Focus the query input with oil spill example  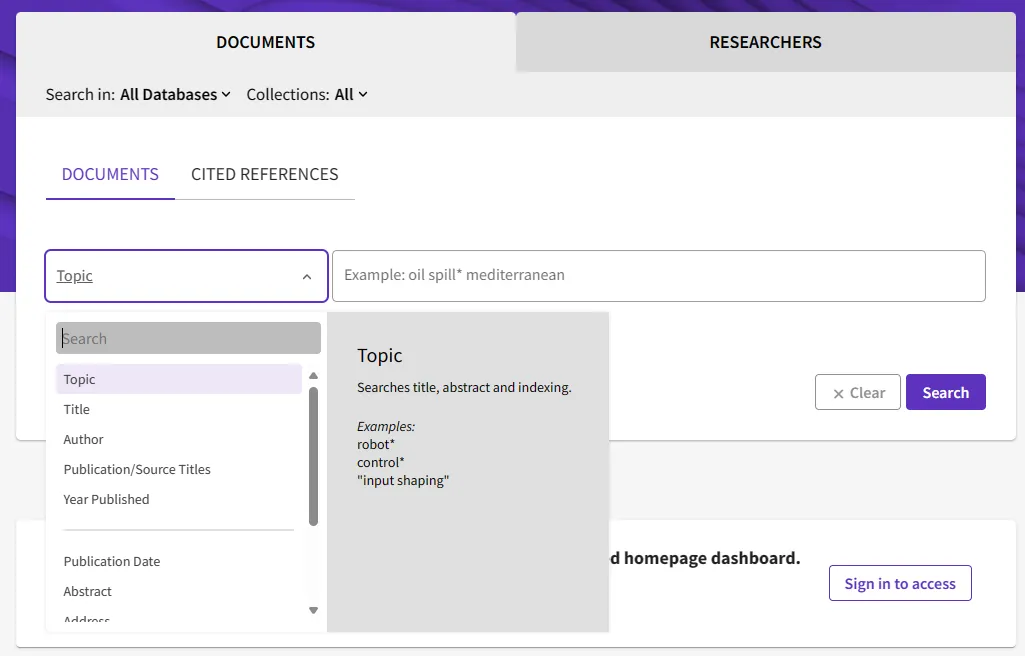click(x=659, y=276)
